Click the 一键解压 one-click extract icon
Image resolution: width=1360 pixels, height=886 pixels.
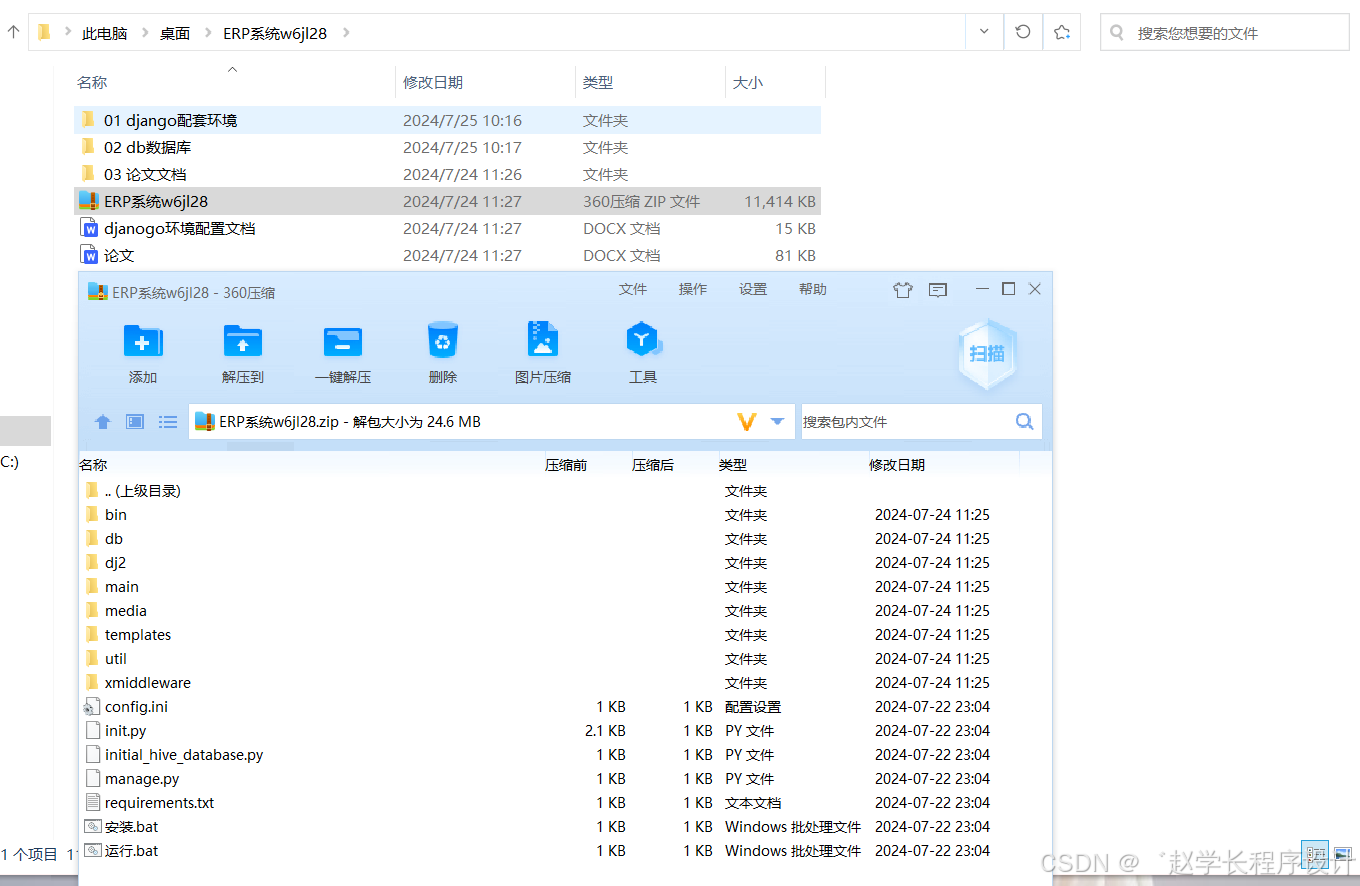[342, 352]
